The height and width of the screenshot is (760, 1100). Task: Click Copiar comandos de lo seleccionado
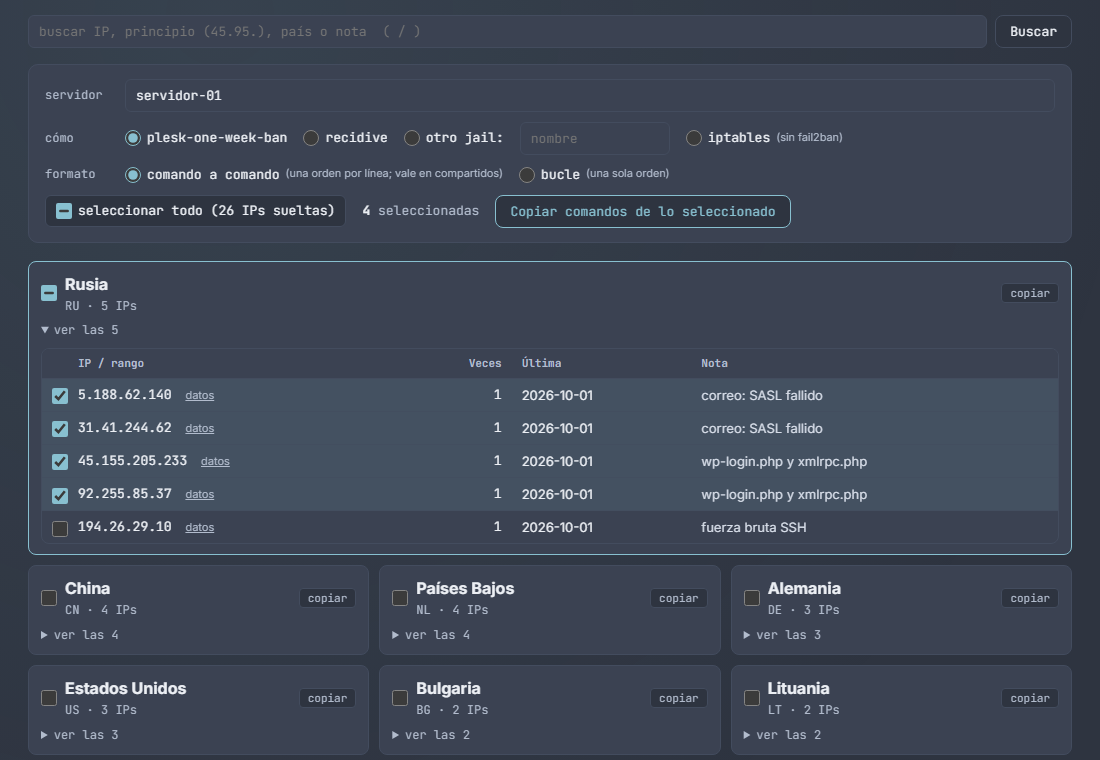[x=643, y=211]
